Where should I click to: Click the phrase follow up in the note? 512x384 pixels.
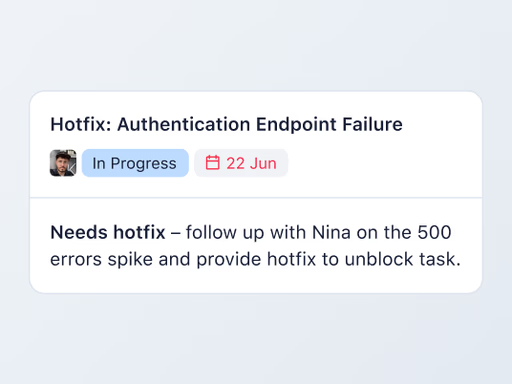(x=225, y=233)
